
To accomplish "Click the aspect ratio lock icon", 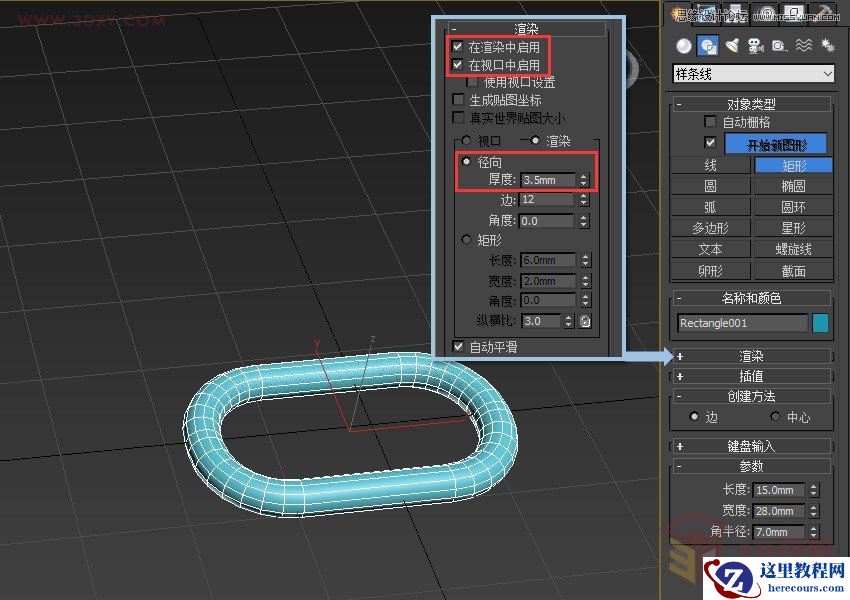I will [585, 321].
